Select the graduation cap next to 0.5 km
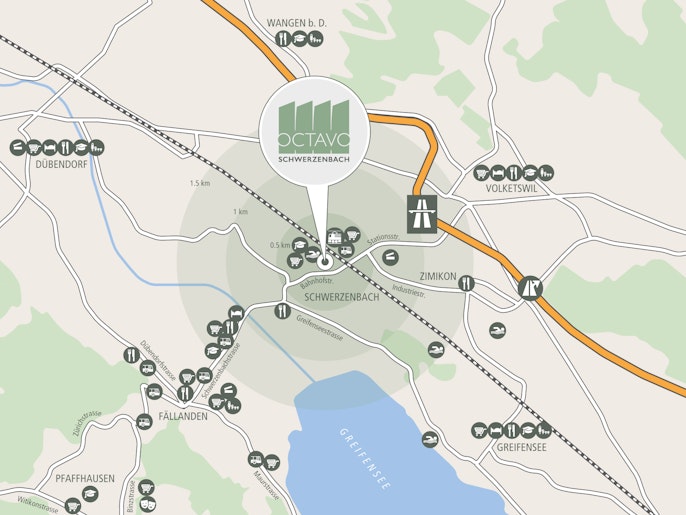This screenshot has width=686, height=515. tap(300, 244)
